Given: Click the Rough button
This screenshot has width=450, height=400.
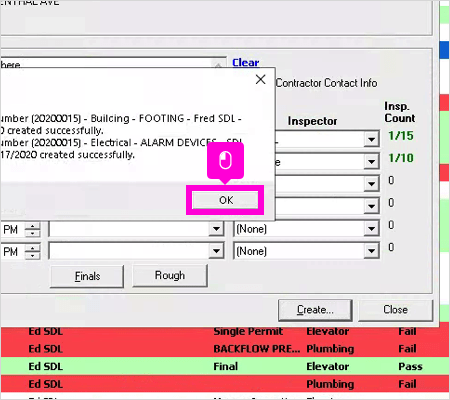Looking at the screenshot, I should point(170,275).
